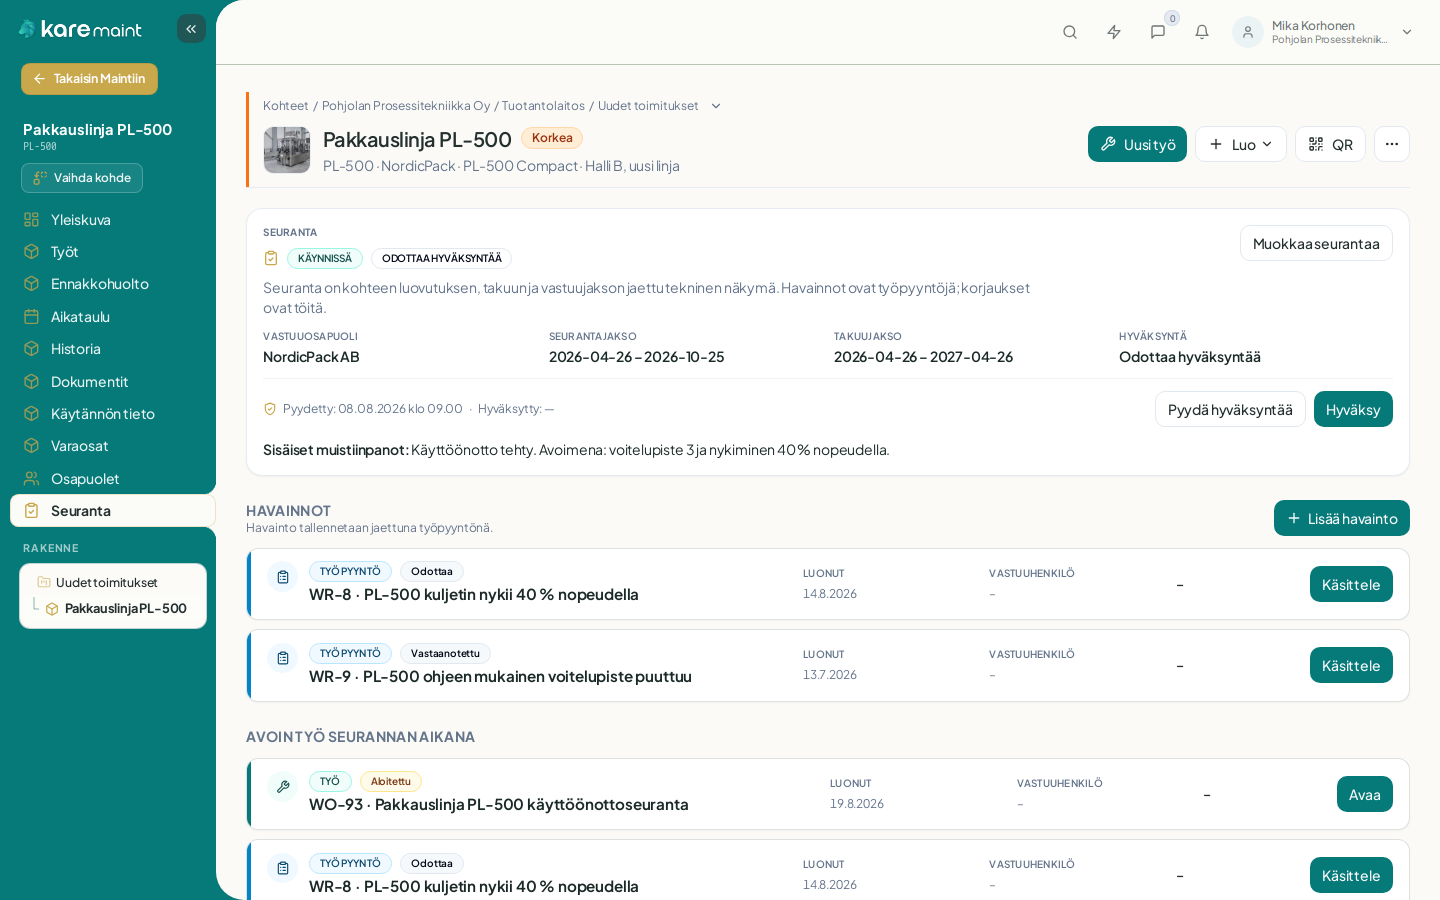
Task: Open the Tuotantolaitos breadcrumb link
Action: click(543, 106)
